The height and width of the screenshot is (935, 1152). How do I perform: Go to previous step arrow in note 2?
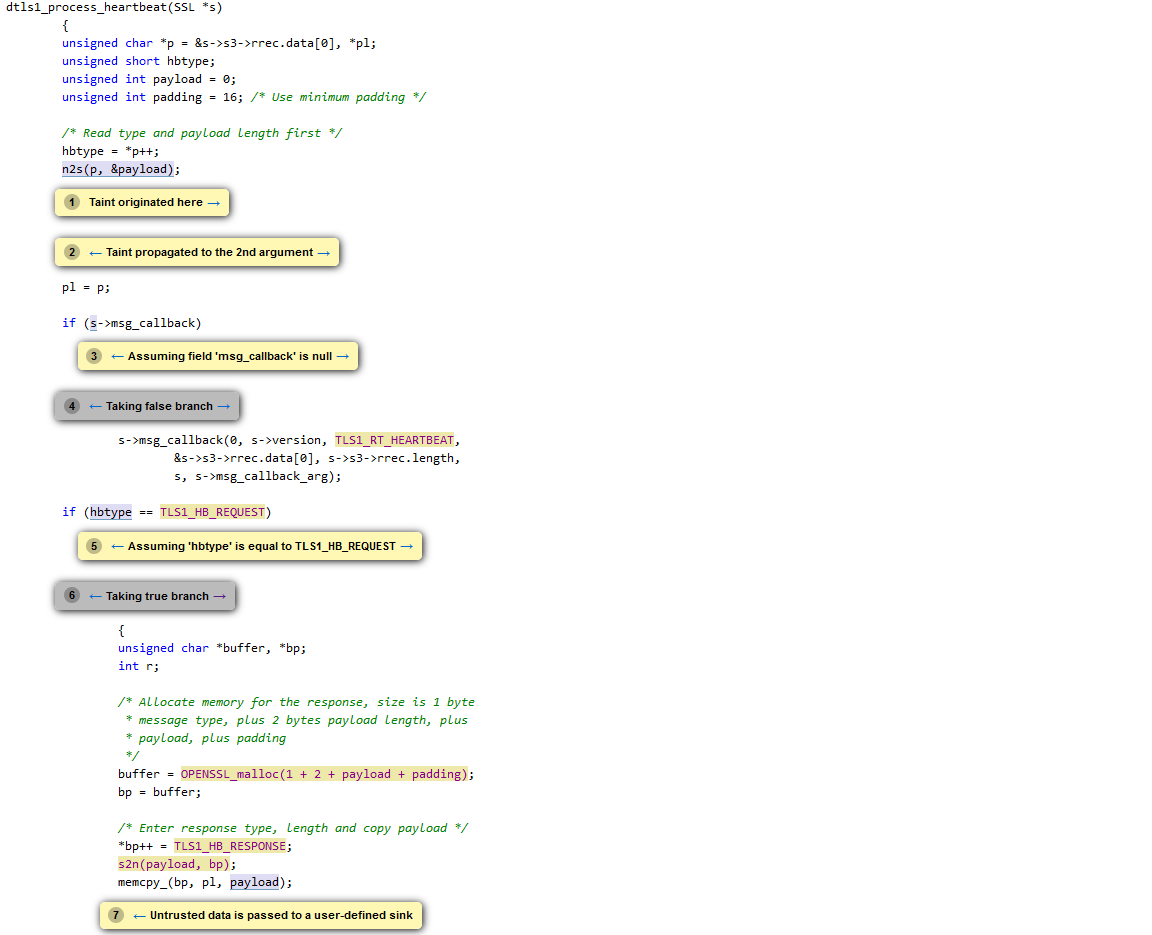click(x=96, y=253)
